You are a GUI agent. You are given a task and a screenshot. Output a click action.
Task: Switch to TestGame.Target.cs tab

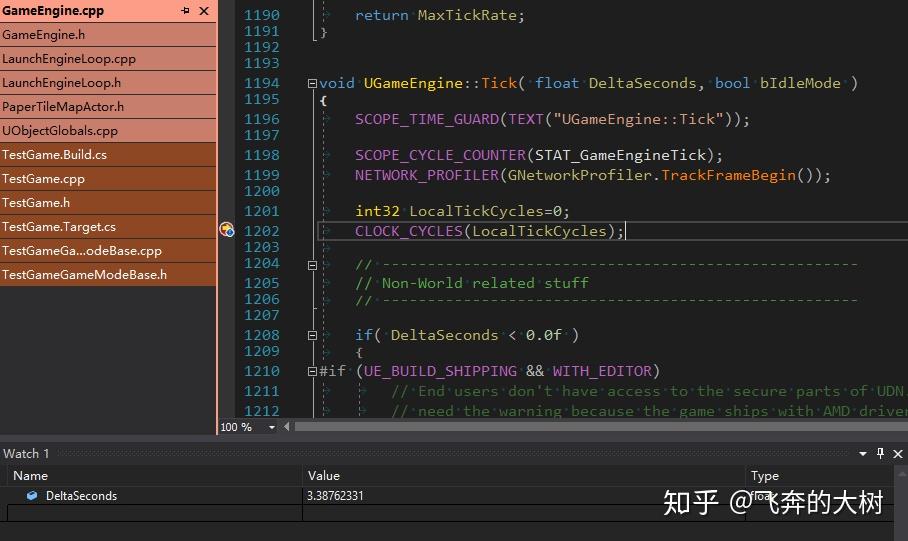pos(108,227)
